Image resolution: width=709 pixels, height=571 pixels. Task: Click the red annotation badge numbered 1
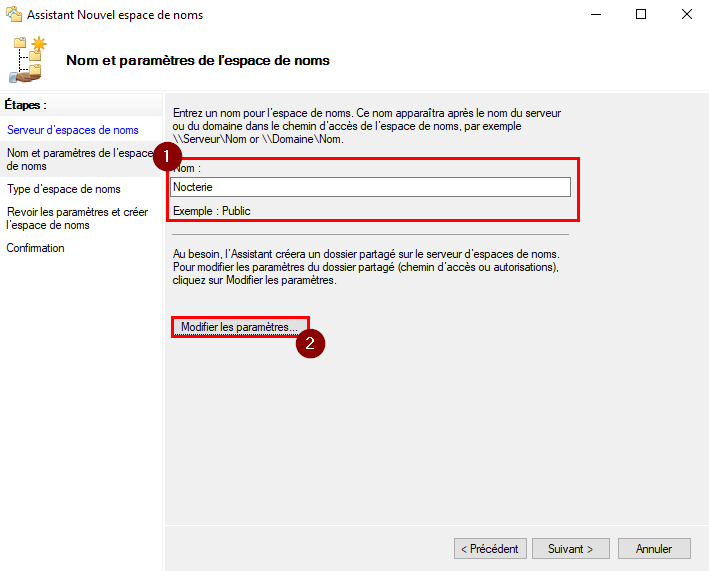point(167,156)
